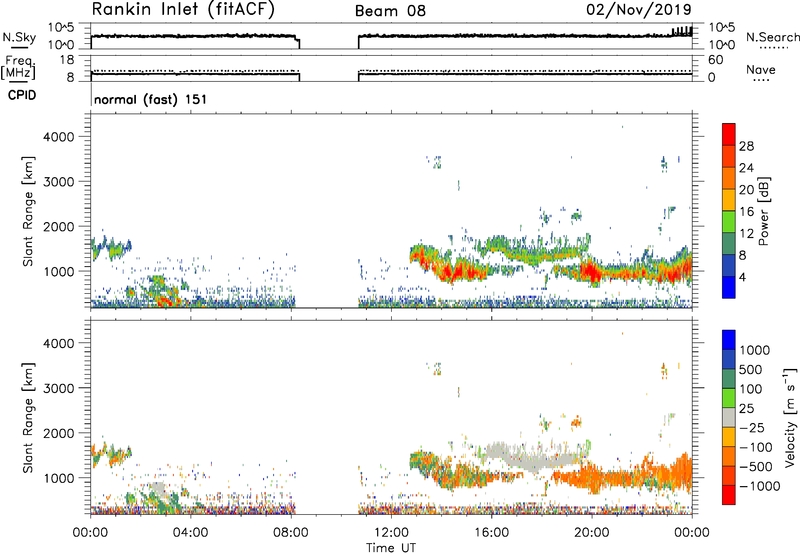
Task: Click the '08:00' time tick label
Action: click(291, 533)
